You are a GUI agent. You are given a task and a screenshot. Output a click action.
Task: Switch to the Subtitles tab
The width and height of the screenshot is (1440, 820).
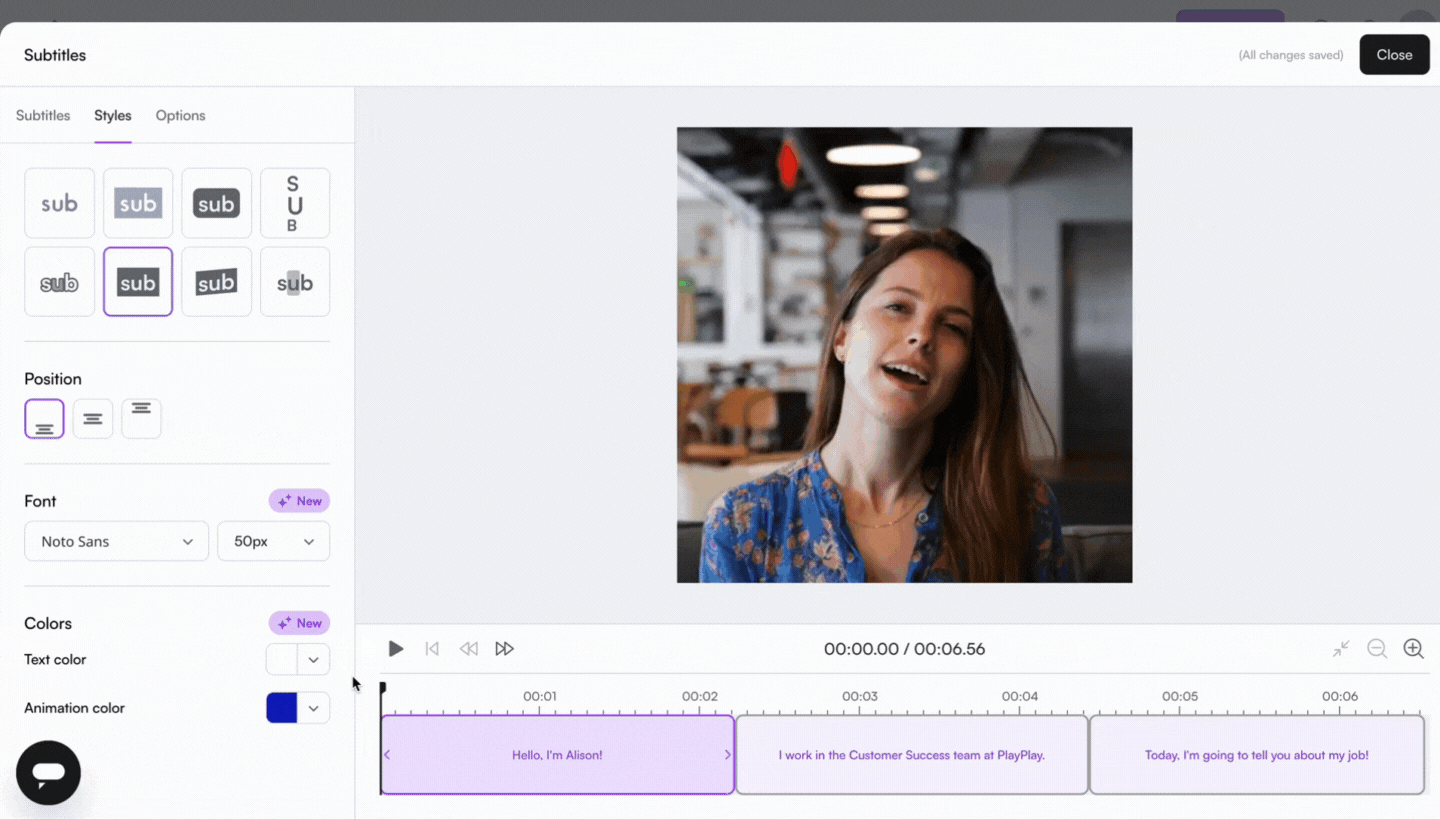[43, 115]
